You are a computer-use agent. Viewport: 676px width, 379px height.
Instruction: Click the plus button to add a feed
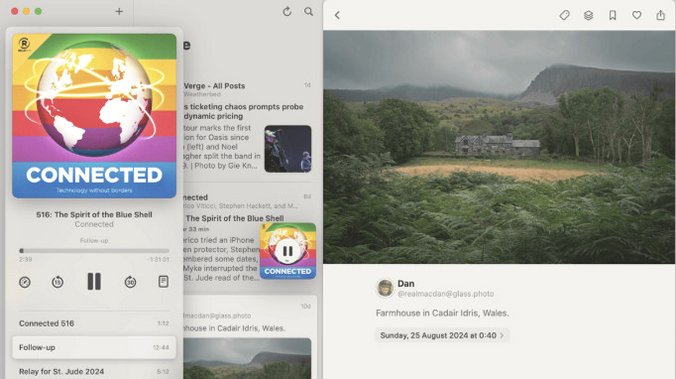pos(119,11)
